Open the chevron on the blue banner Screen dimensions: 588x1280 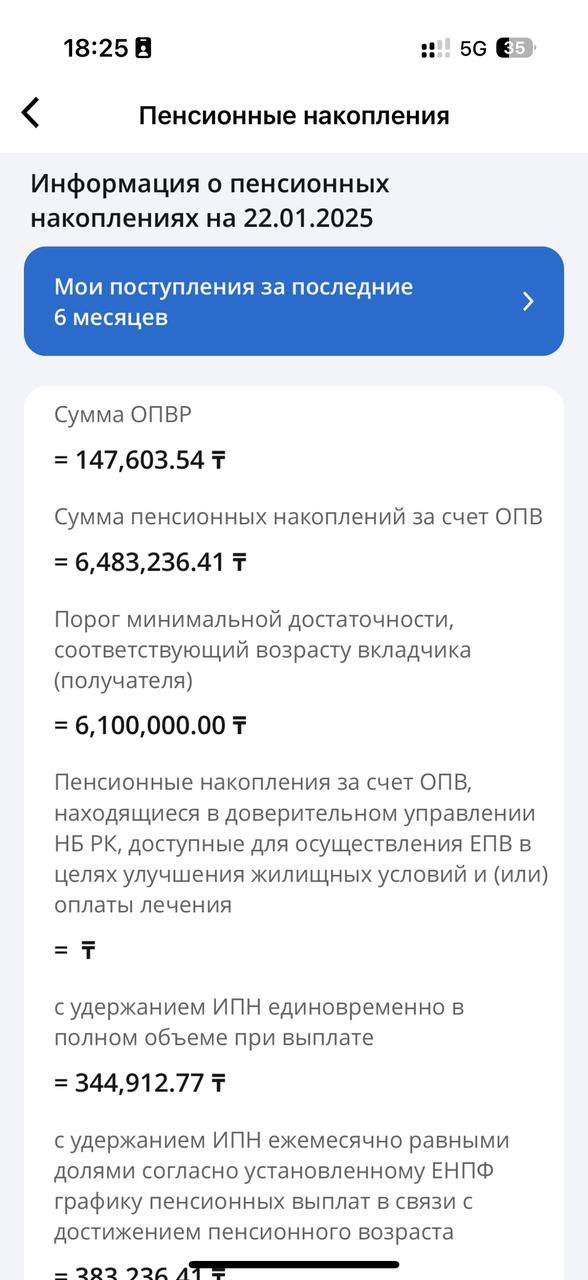point(529,302)
